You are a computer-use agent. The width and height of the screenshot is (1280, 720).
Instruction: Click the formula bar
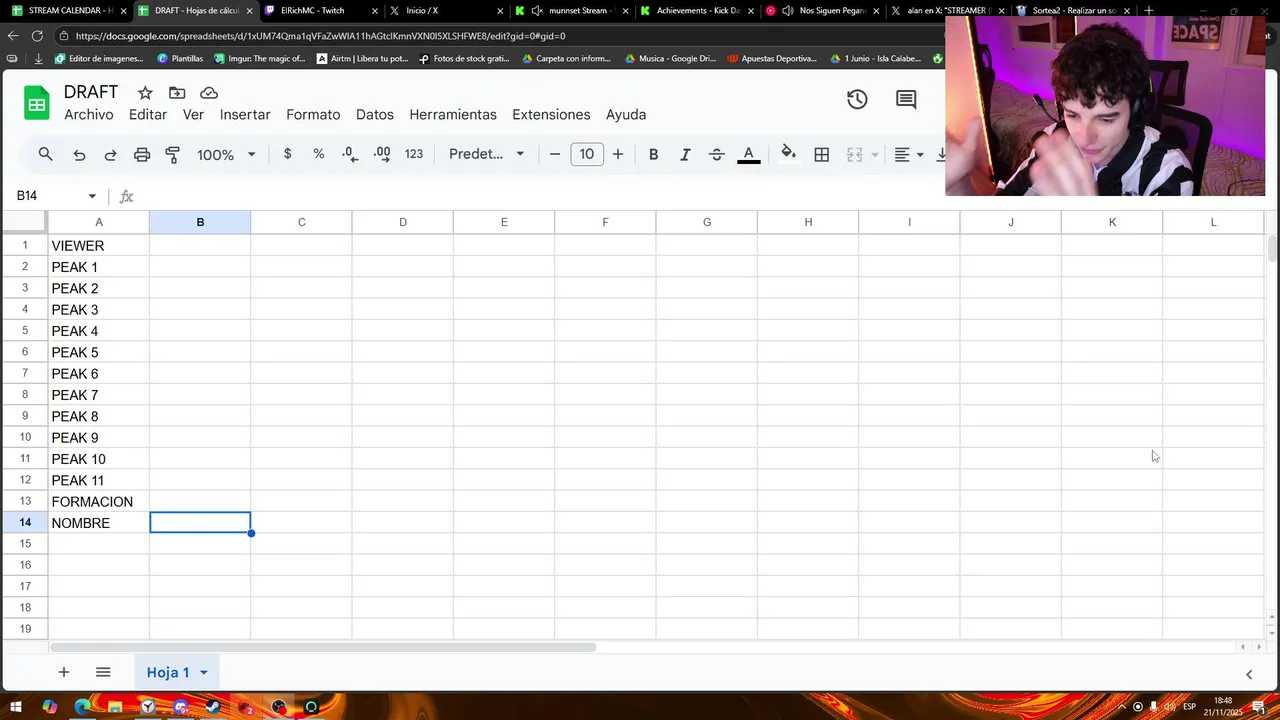[540, 196]
